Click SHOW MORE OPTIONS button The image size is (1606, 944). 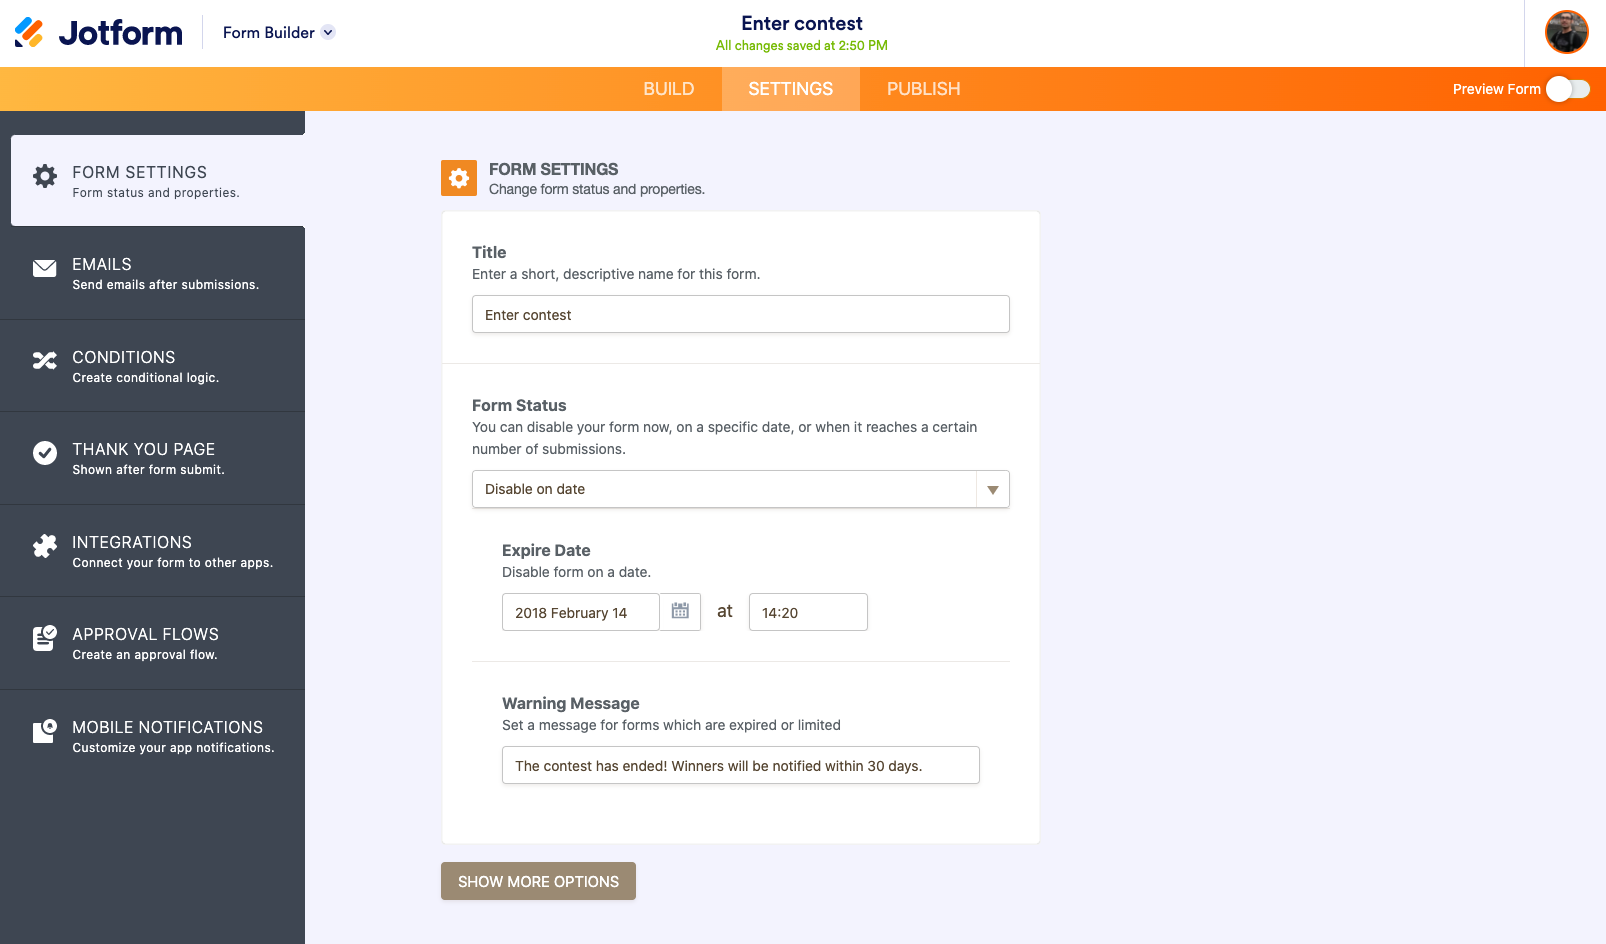(538, 881)
